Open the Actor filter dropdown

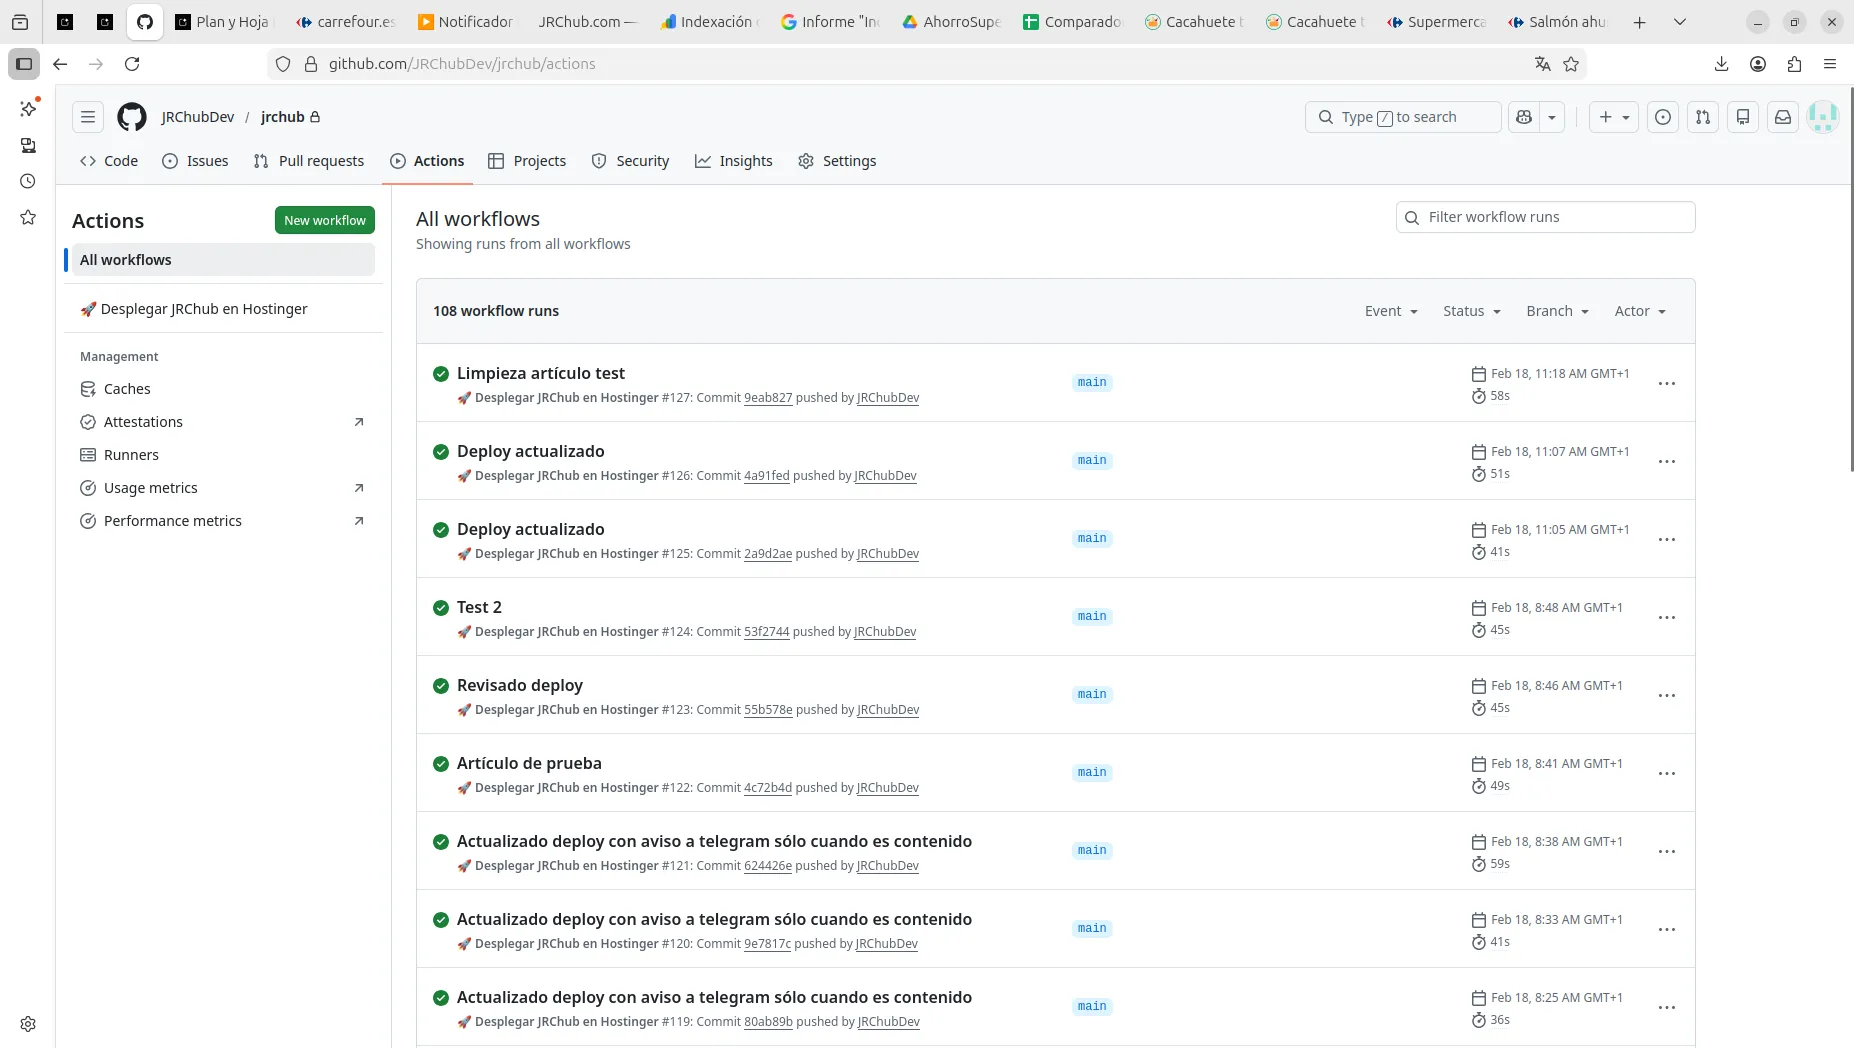click(1640, 311)
